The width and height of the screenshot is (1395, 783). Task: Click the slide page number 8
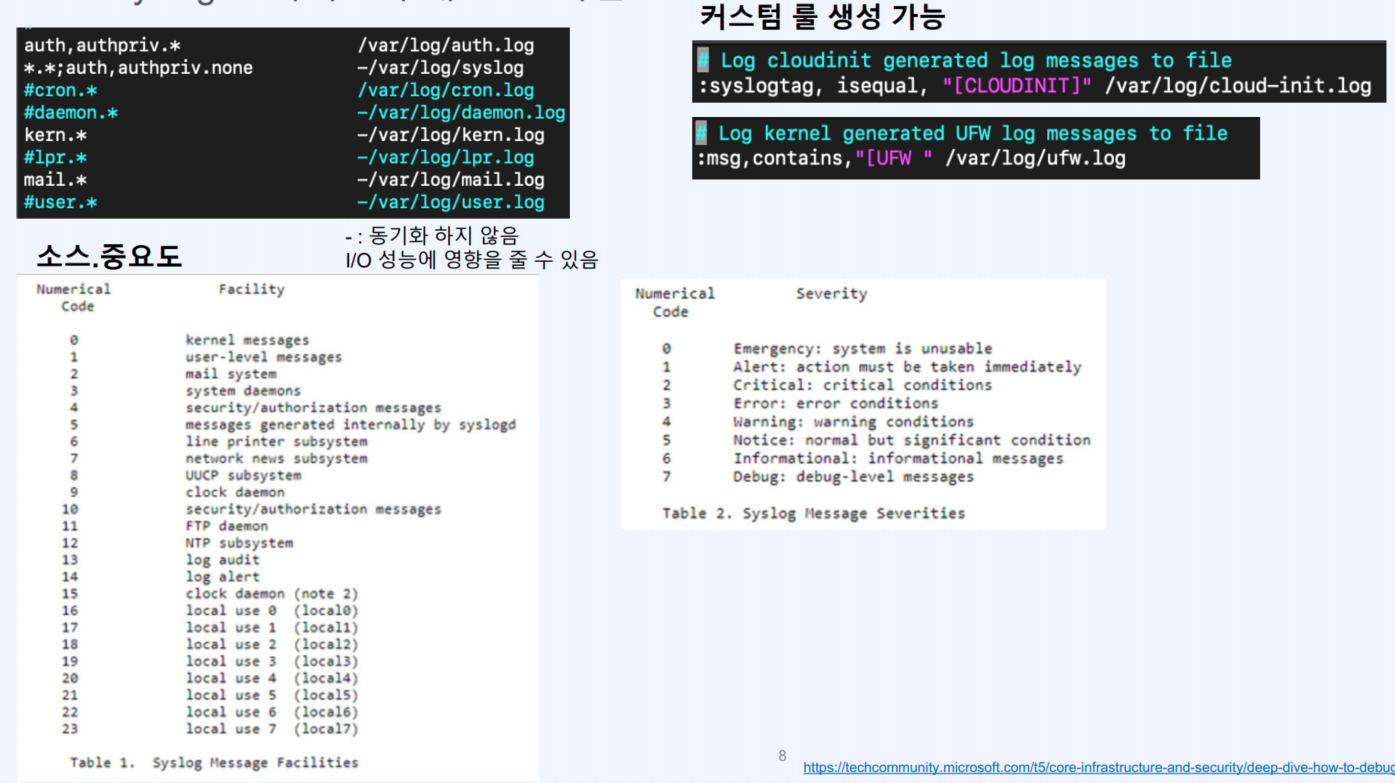[x=783, y=755]
